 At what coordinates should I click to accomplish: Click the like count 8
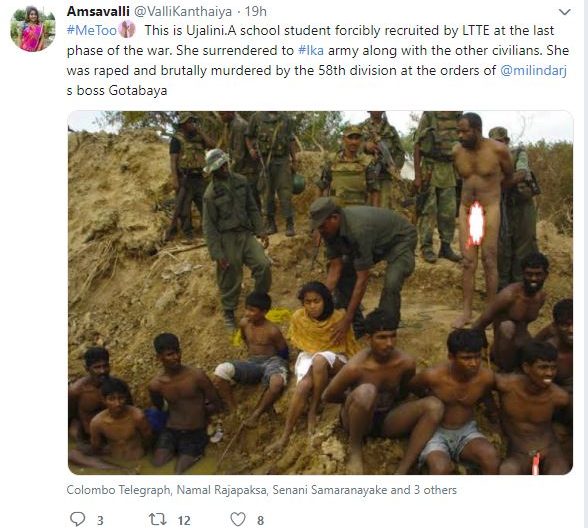point(260,520)
